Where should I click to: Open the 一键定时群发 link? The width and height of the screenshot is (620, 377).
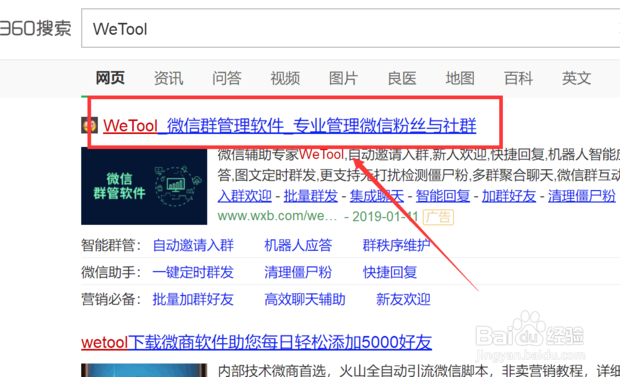[x=193, y=272]
